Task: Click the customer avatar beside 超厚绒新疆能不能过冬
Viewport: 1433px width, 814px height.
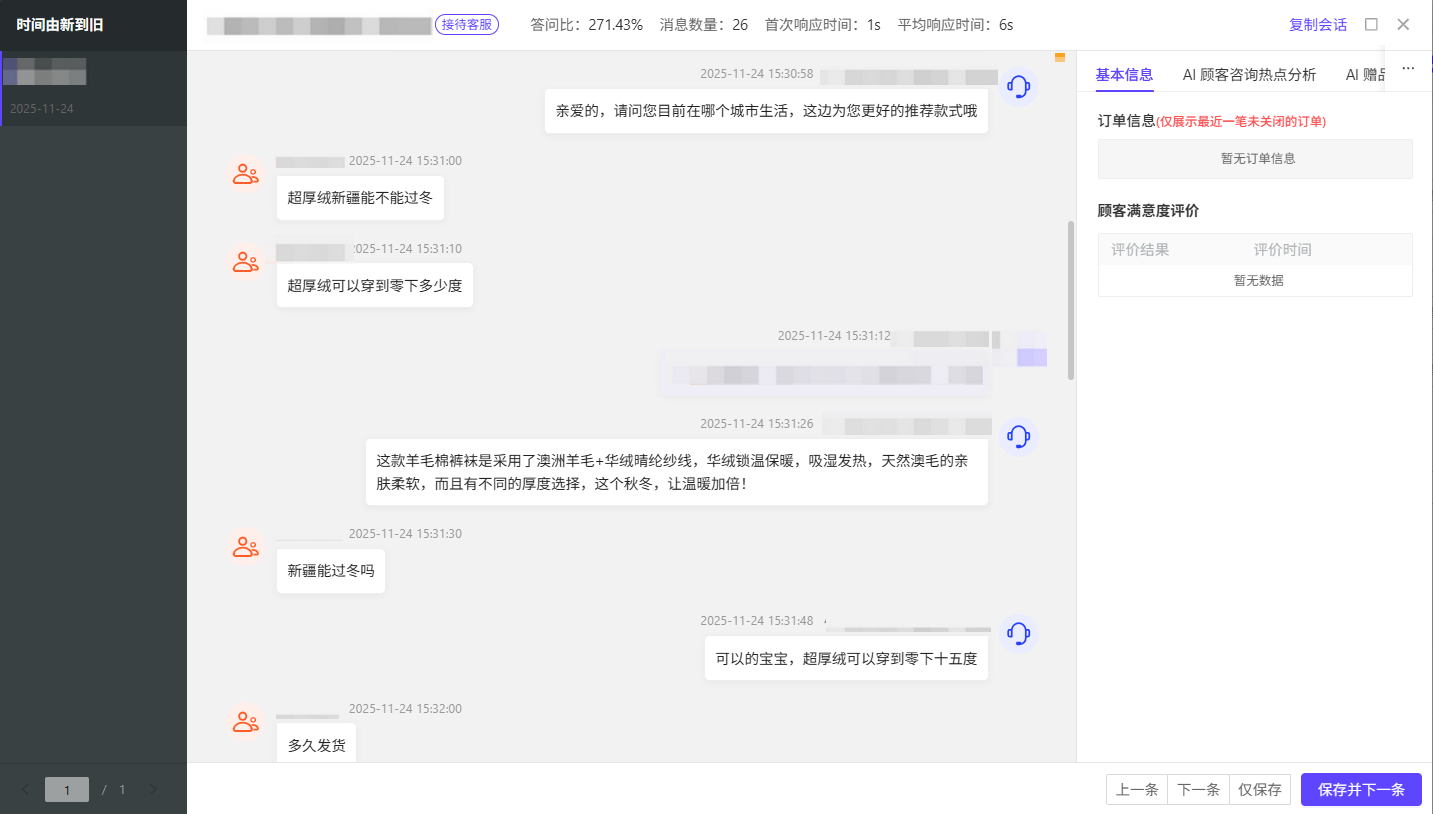Action: point(246,174)
